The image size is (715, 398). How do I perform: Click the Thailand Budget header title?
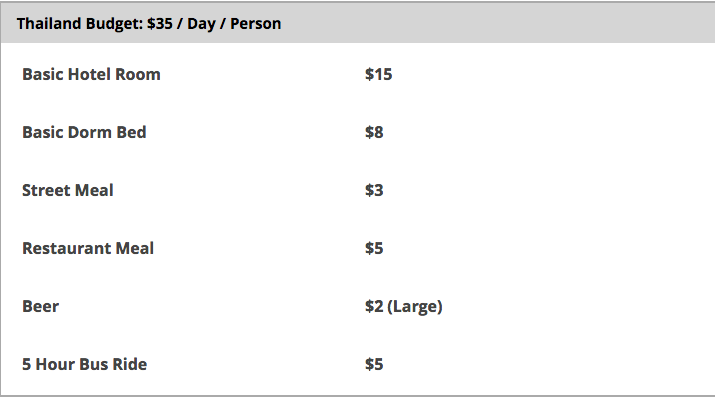tap(149, 24)
